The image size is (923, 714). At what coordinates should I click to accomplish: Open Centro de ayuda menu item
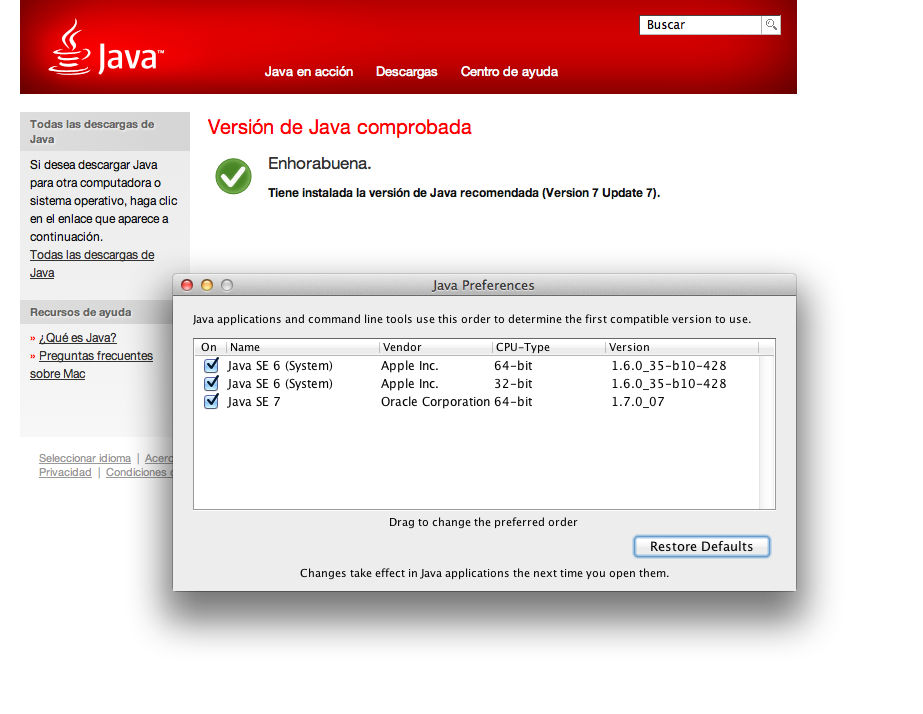pyautogui.click(x=509, y=72)
